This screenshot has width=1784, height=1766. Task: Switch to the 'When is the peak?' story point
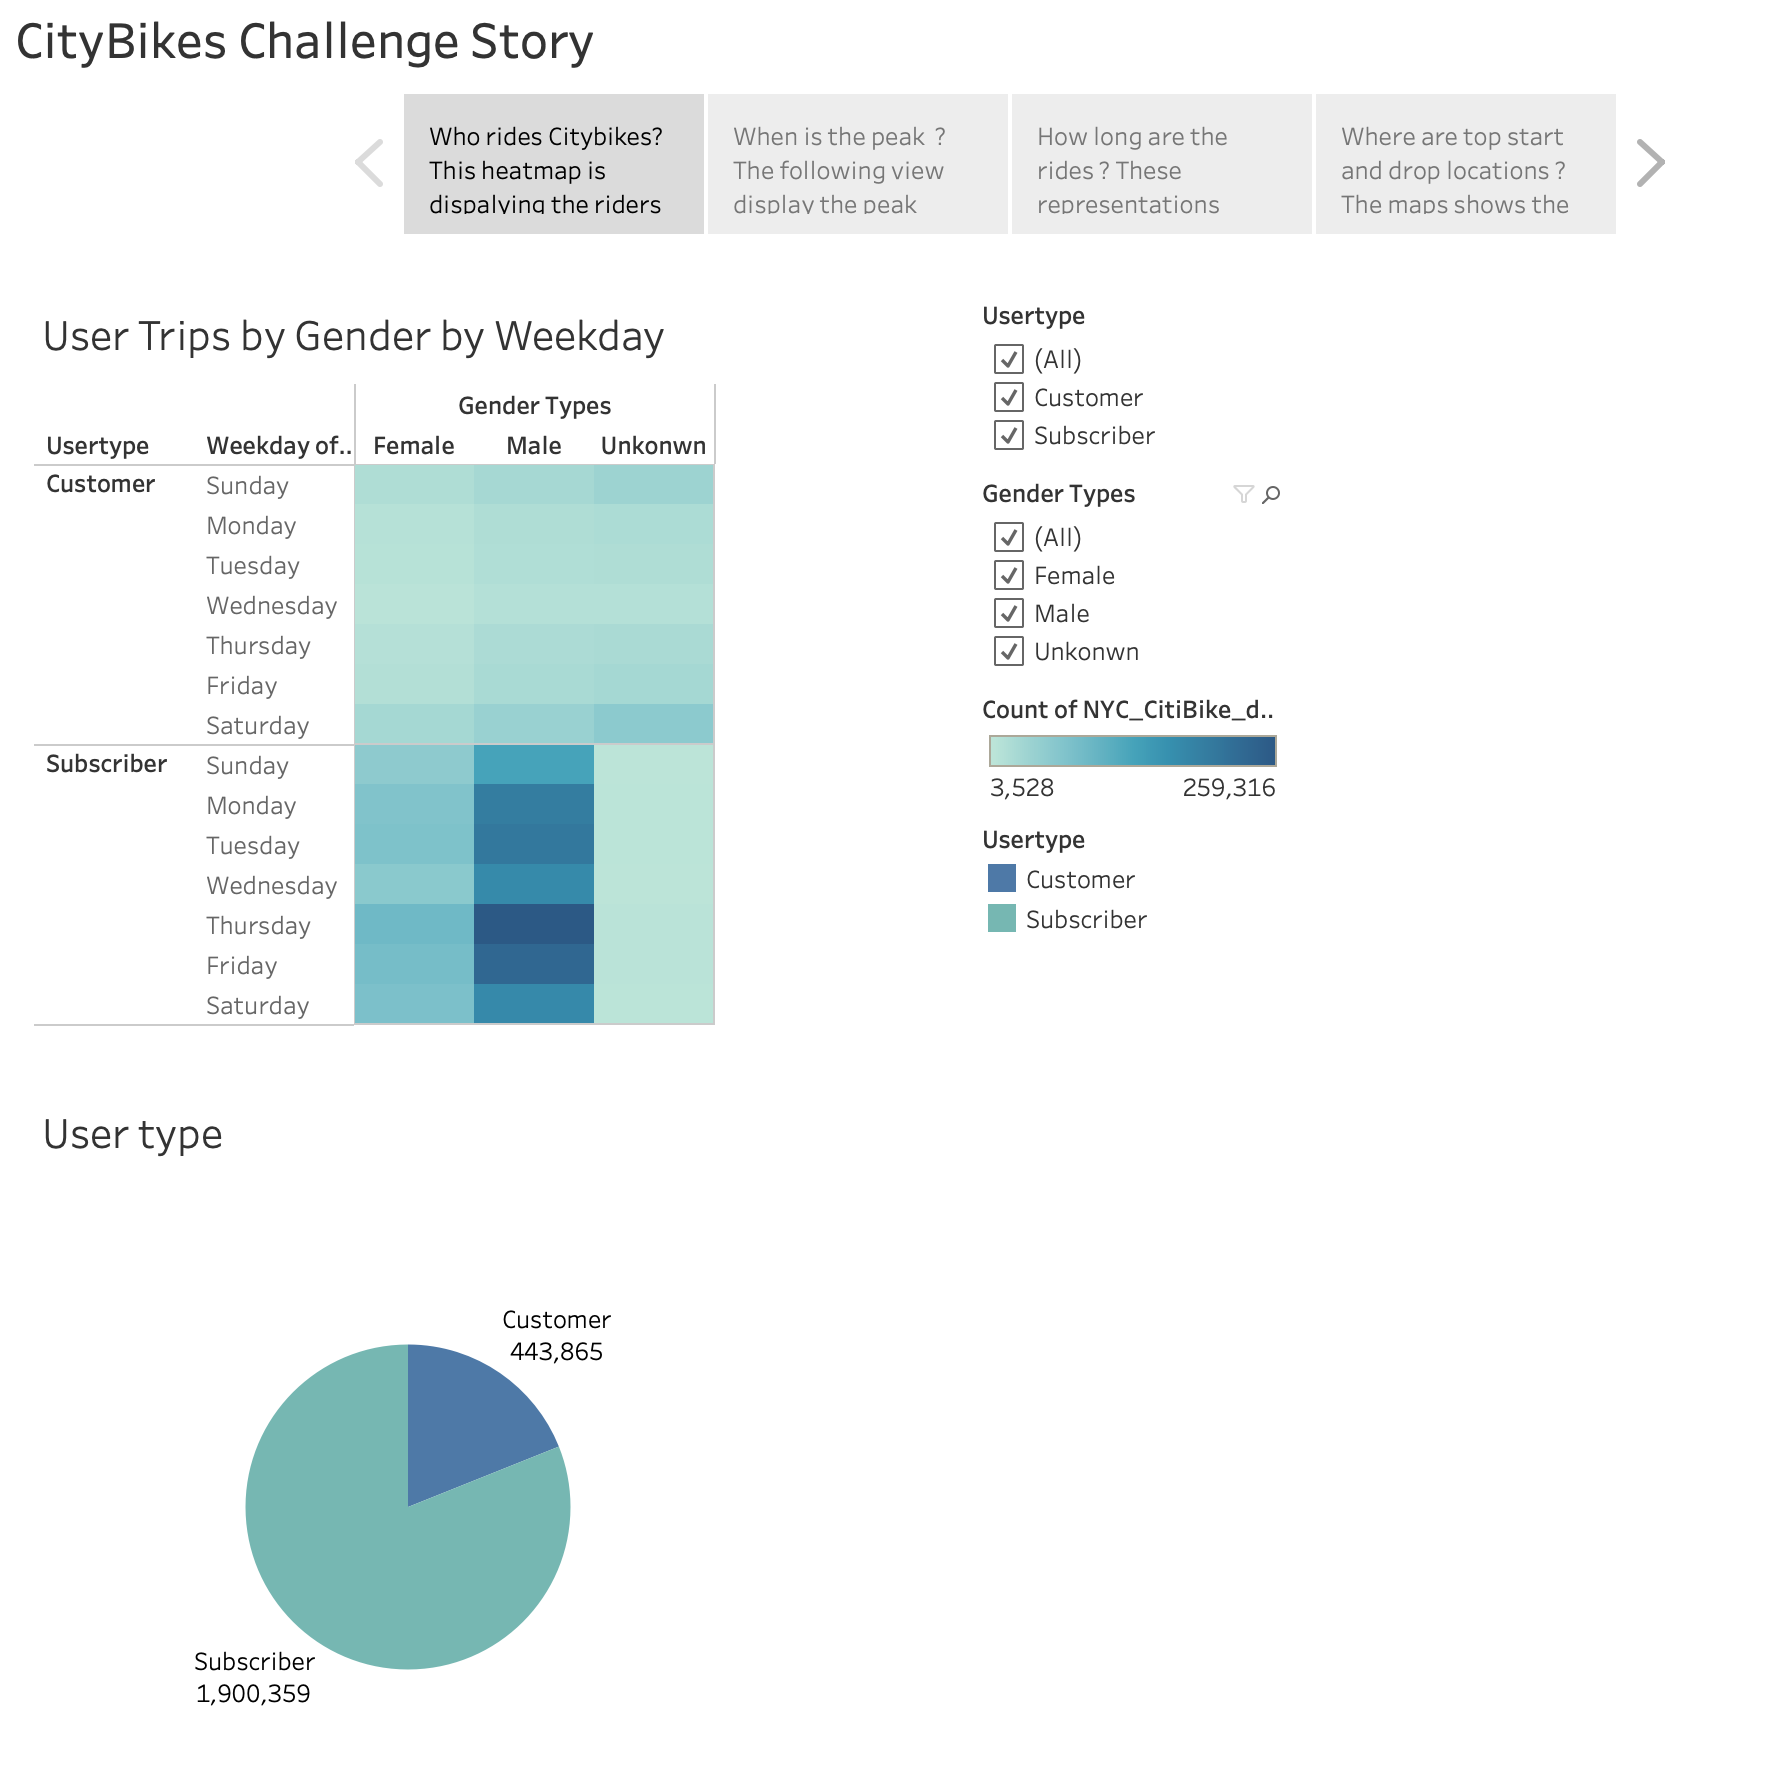pyautogui.click(x=856, y=163)
